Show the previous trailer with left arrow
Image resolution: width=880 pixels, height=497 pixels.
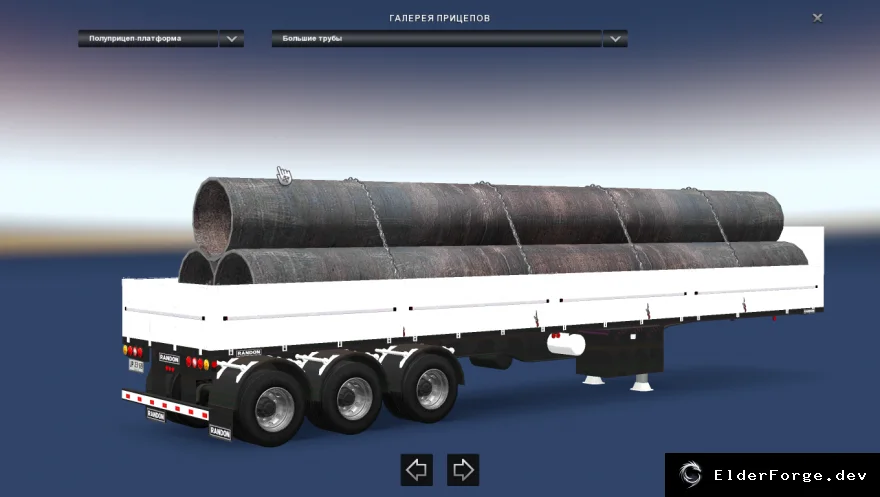tap(416, 470)
